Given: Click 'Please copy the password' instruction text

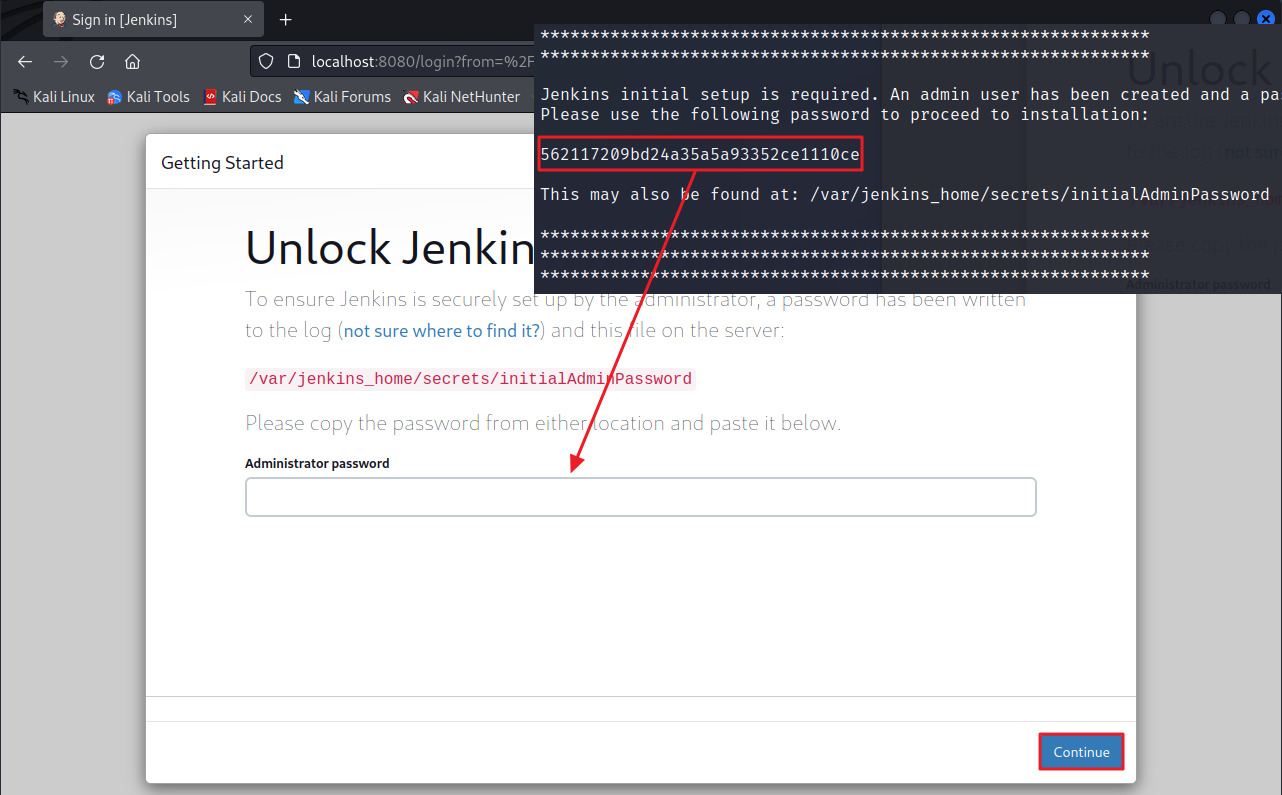Looking at the screenshot, I should coord(543,423).
